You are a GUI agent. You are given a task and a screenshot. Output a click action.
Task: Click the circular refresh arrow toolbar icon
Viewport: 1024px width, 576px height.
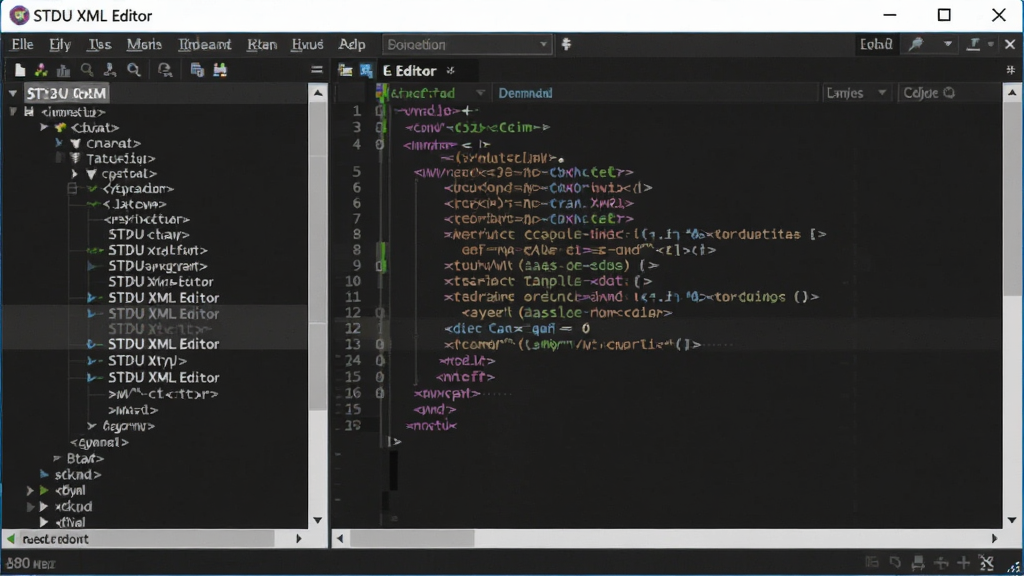tap(165, 71)
